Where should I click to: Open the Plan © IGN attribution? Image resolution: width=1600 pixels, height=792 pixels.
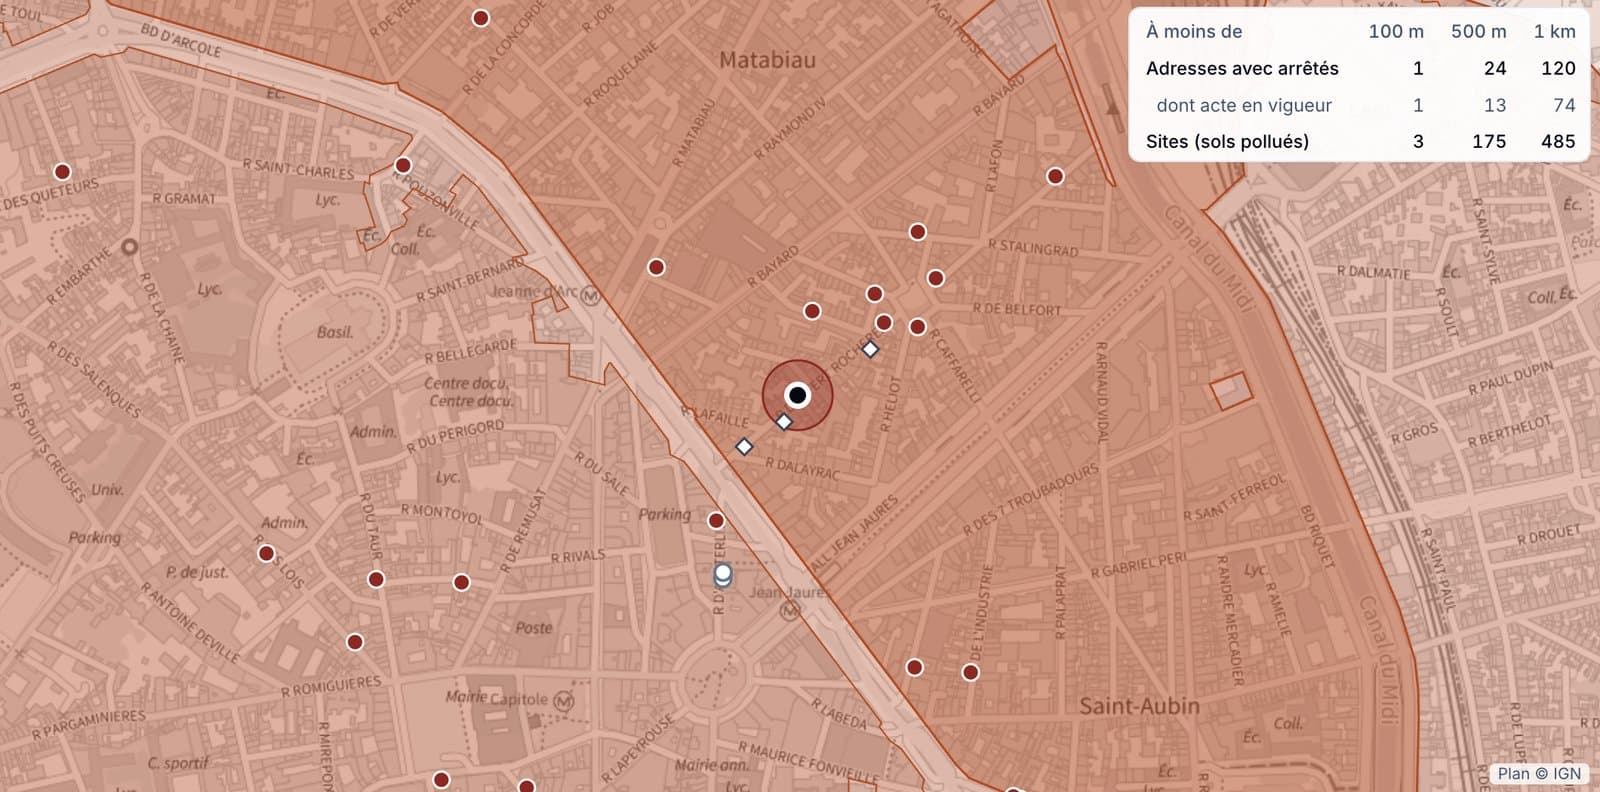click(1539, 773)
